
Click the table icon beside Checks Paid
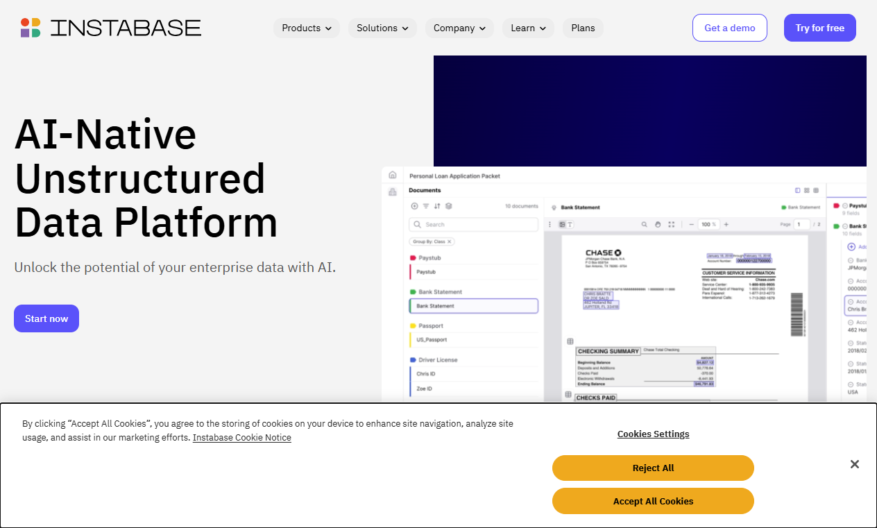pyautogui.click(x=568, y=394)
